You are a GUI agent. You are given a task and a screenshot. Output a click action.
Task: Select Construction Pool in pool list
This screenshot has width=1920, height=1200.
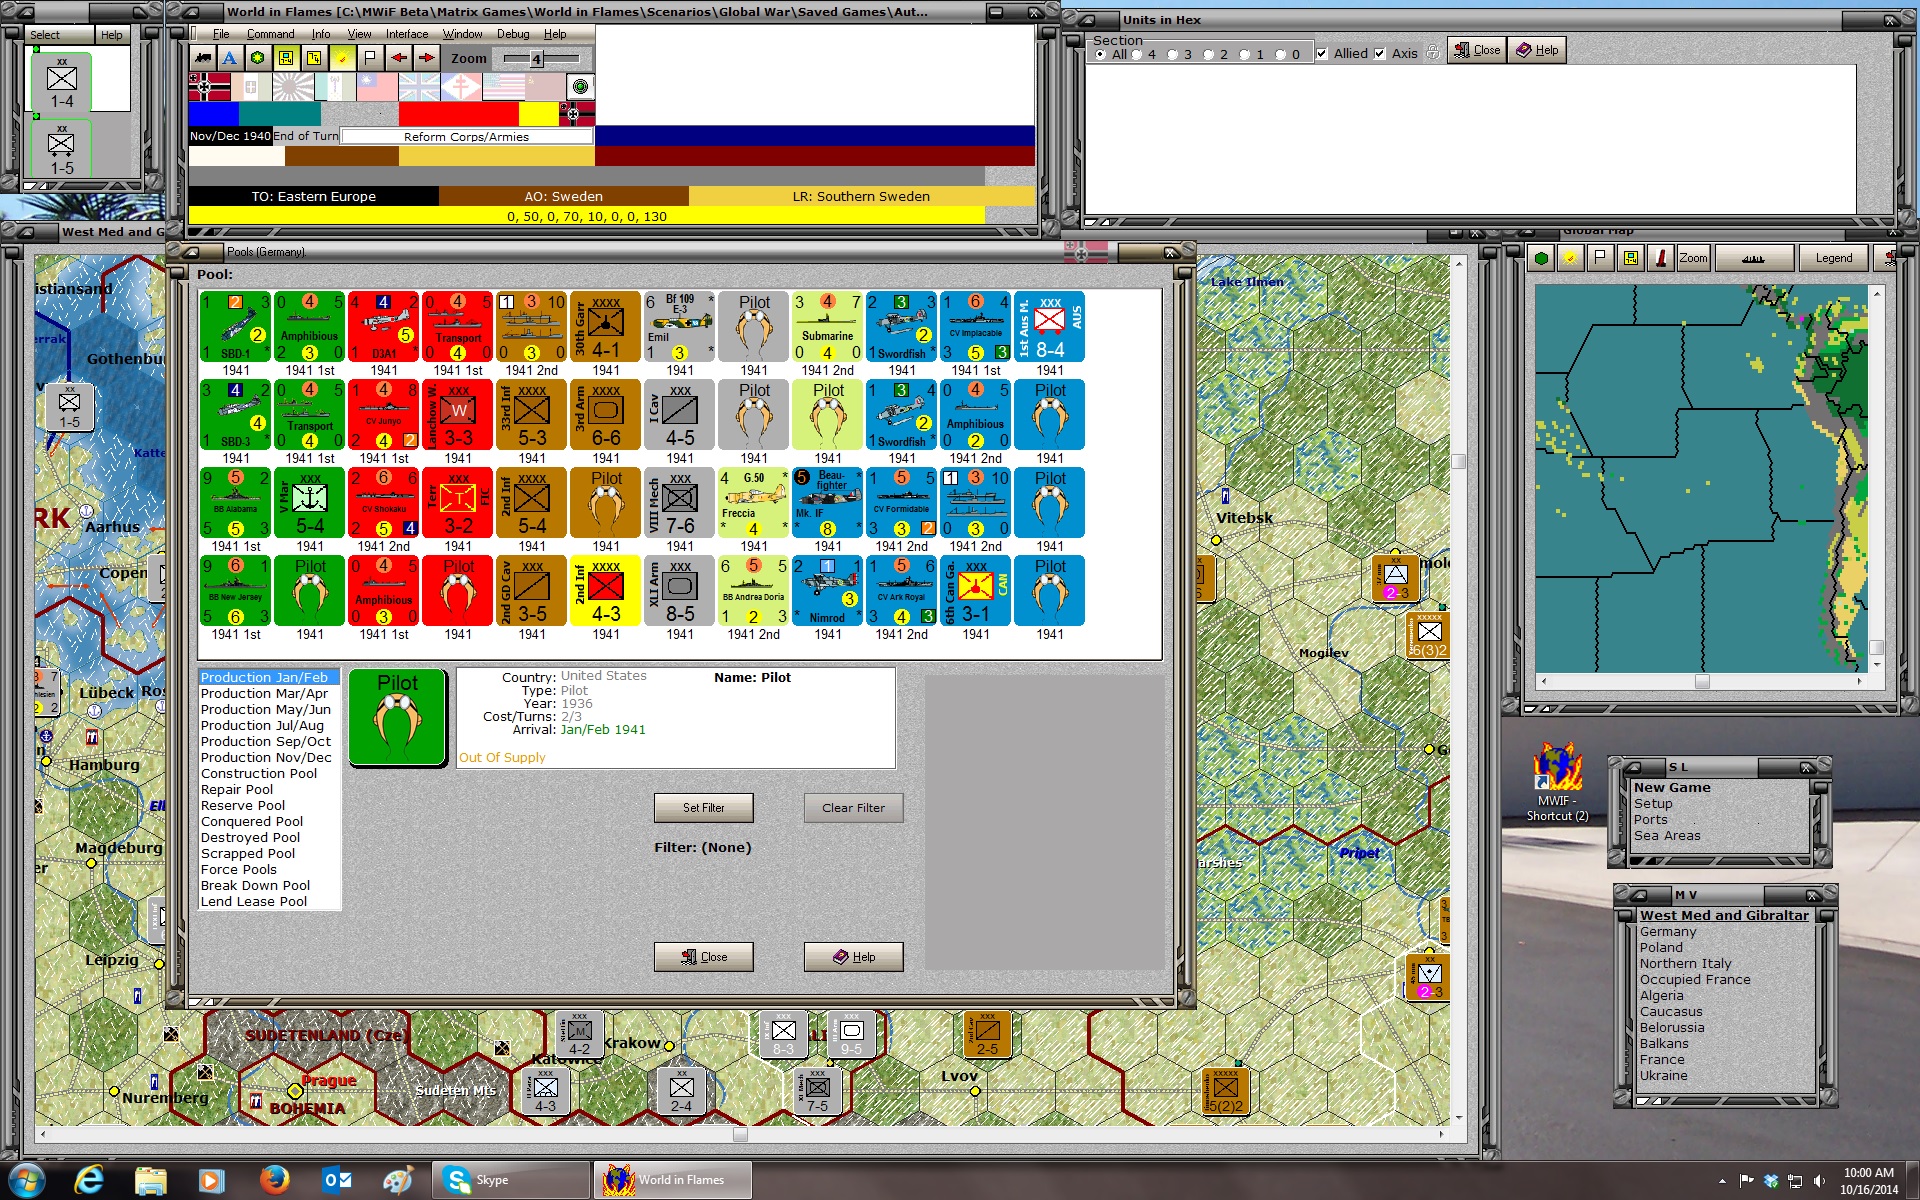pos(258,773)
